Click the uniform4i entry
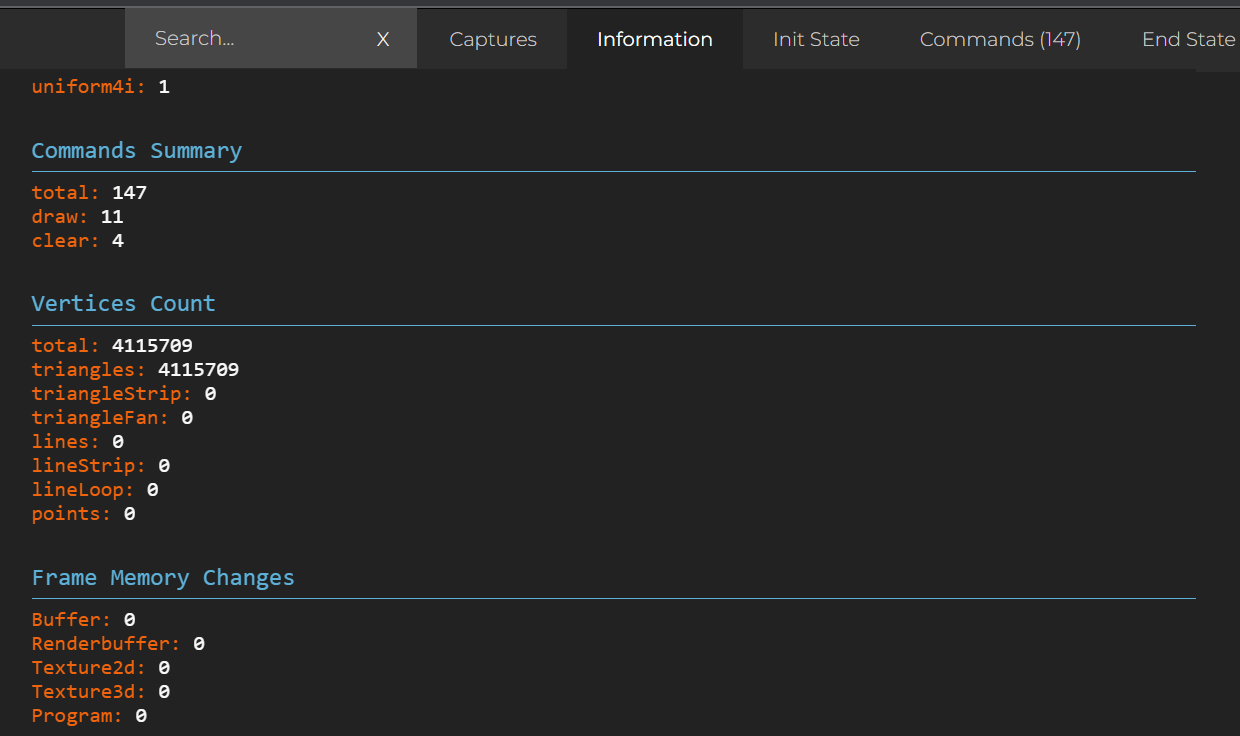 [x=100, y=86]
